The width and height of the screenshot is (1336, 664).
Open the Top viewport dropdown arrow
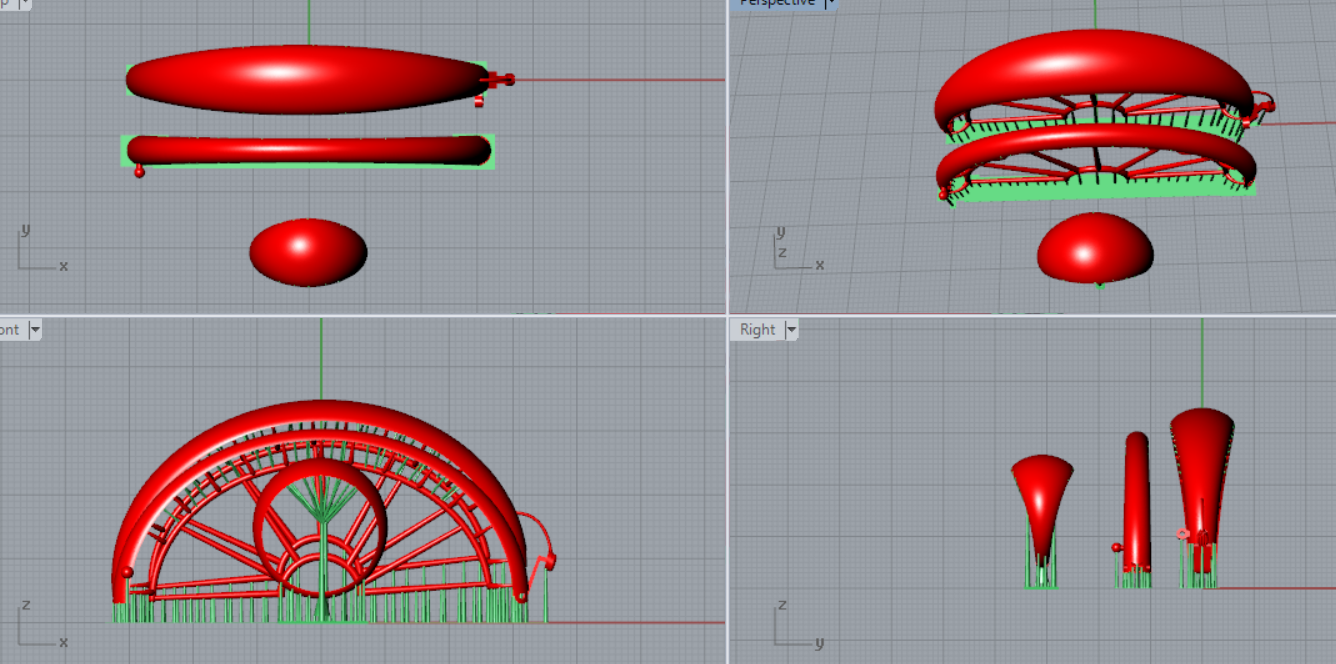(24, 3)
